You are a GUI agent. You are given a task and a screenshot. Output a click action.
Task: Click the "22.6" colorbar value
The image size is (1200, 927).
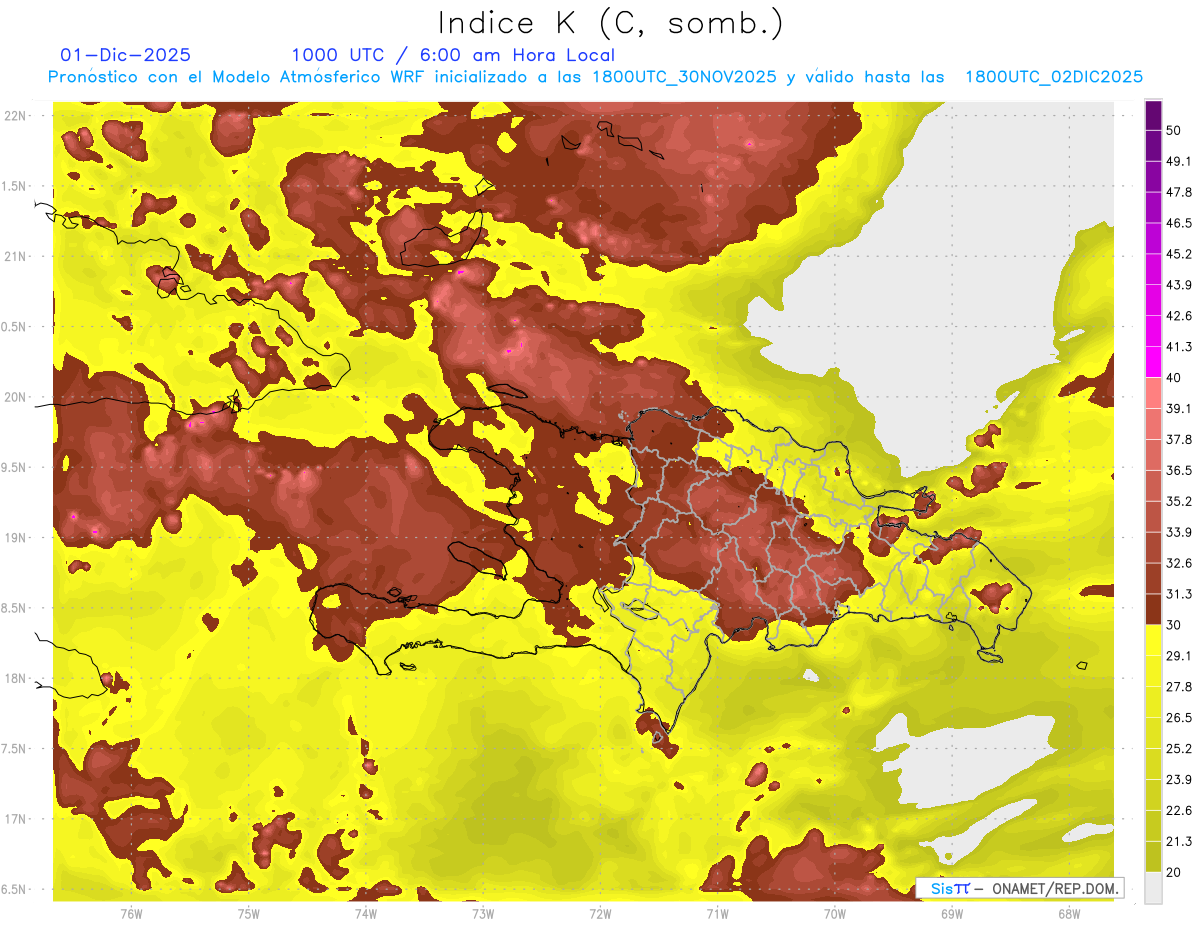[1179, 810]
